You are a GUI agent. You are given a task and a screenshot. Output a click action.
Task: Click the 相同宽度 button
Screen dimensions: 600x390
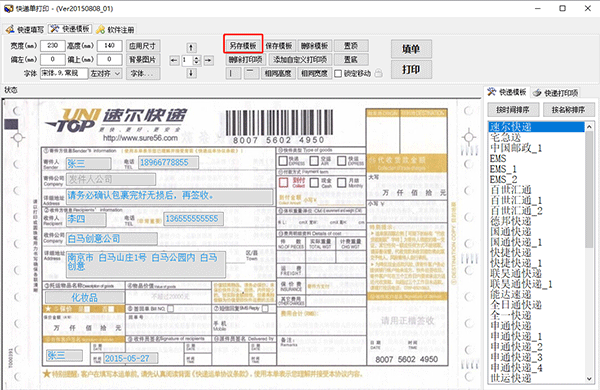click(x=314, y=73)
